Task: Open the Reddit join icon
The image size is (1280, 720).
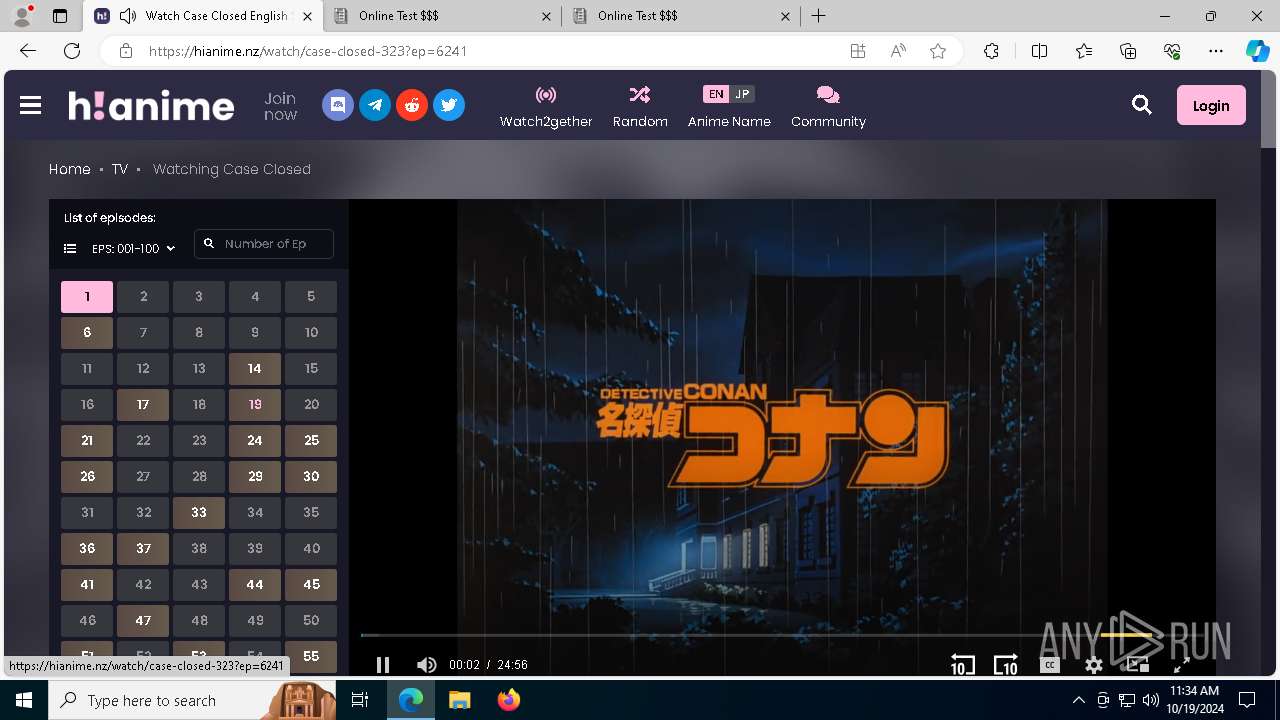Action: pyautogui.click(x=412, y=105)
